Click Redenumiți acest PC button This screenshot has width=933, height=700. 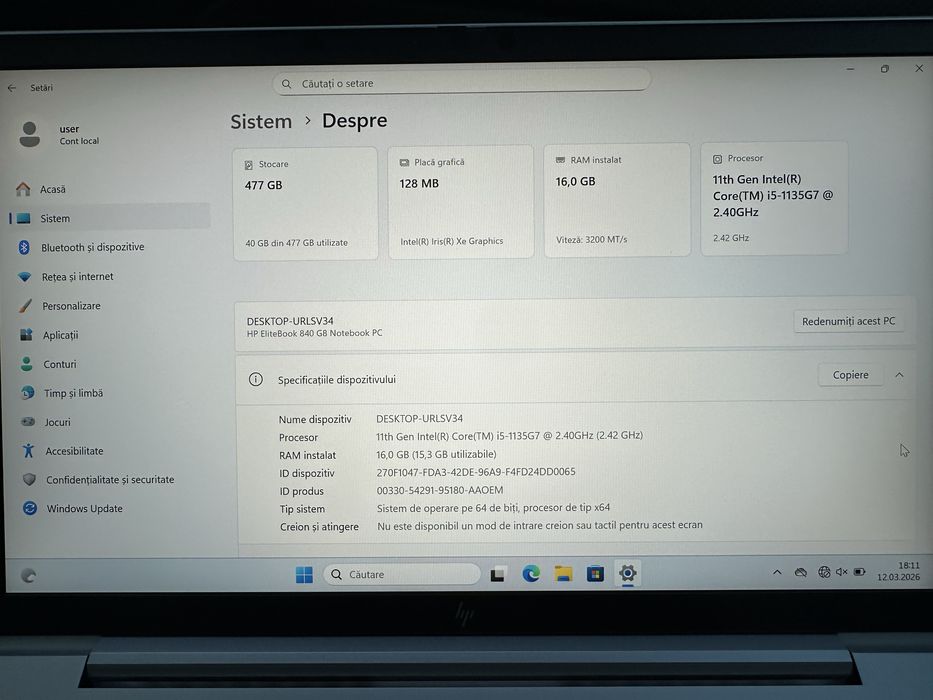(x=849, y=321)
